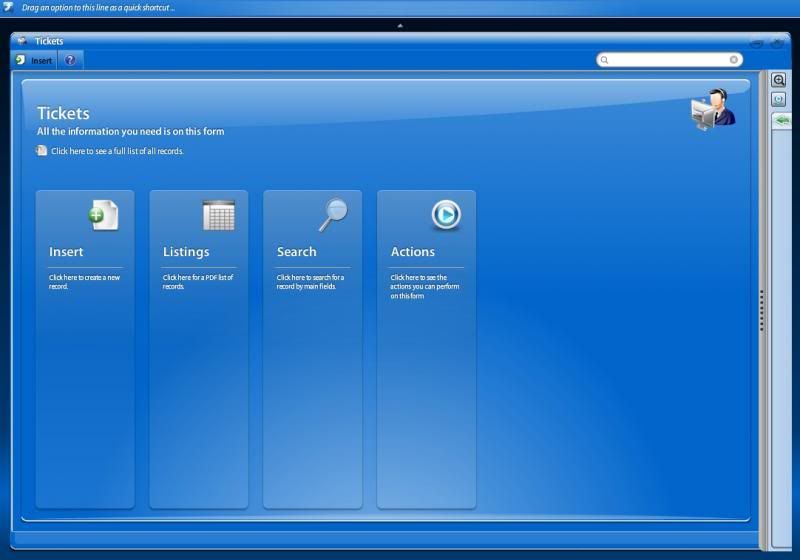The height and width of the screenshot is (560, 800).
Task: Open the full list of all records link
Action: pyautogui.click(x=117, y=151)
